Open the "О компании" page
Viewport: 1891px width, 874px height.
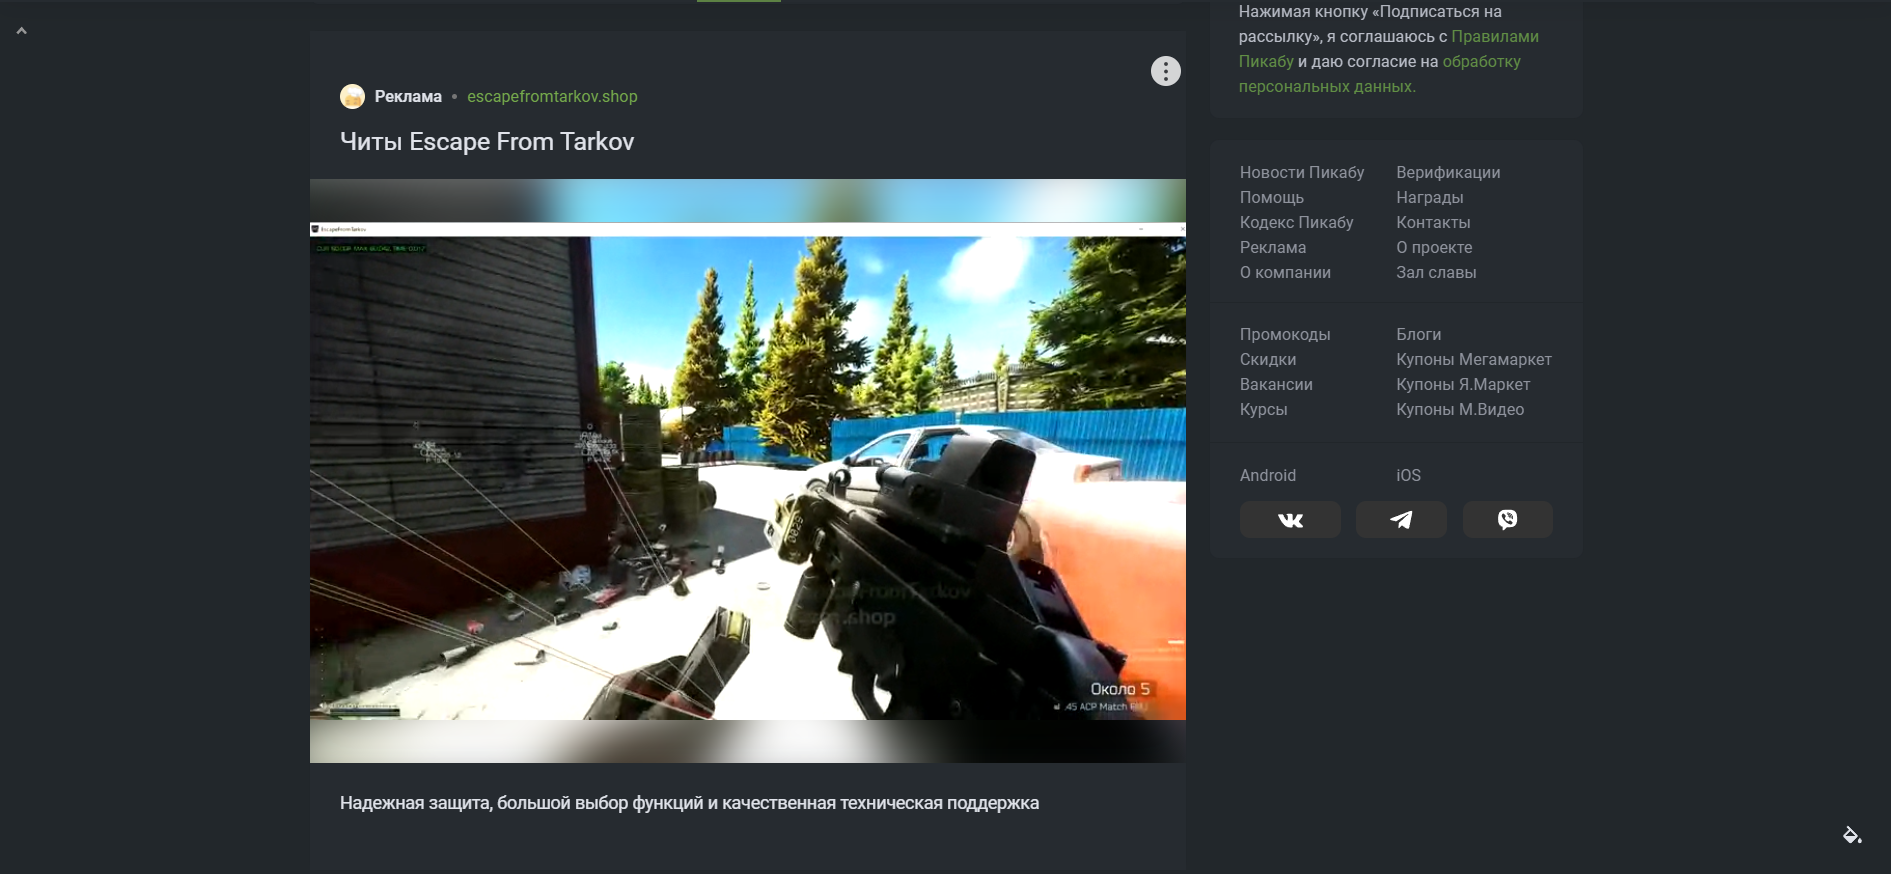1285,273
